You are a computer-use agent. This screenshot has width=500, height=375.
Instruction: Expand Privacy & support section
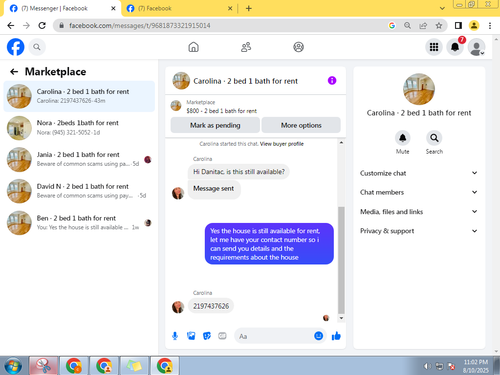point(418,231)
